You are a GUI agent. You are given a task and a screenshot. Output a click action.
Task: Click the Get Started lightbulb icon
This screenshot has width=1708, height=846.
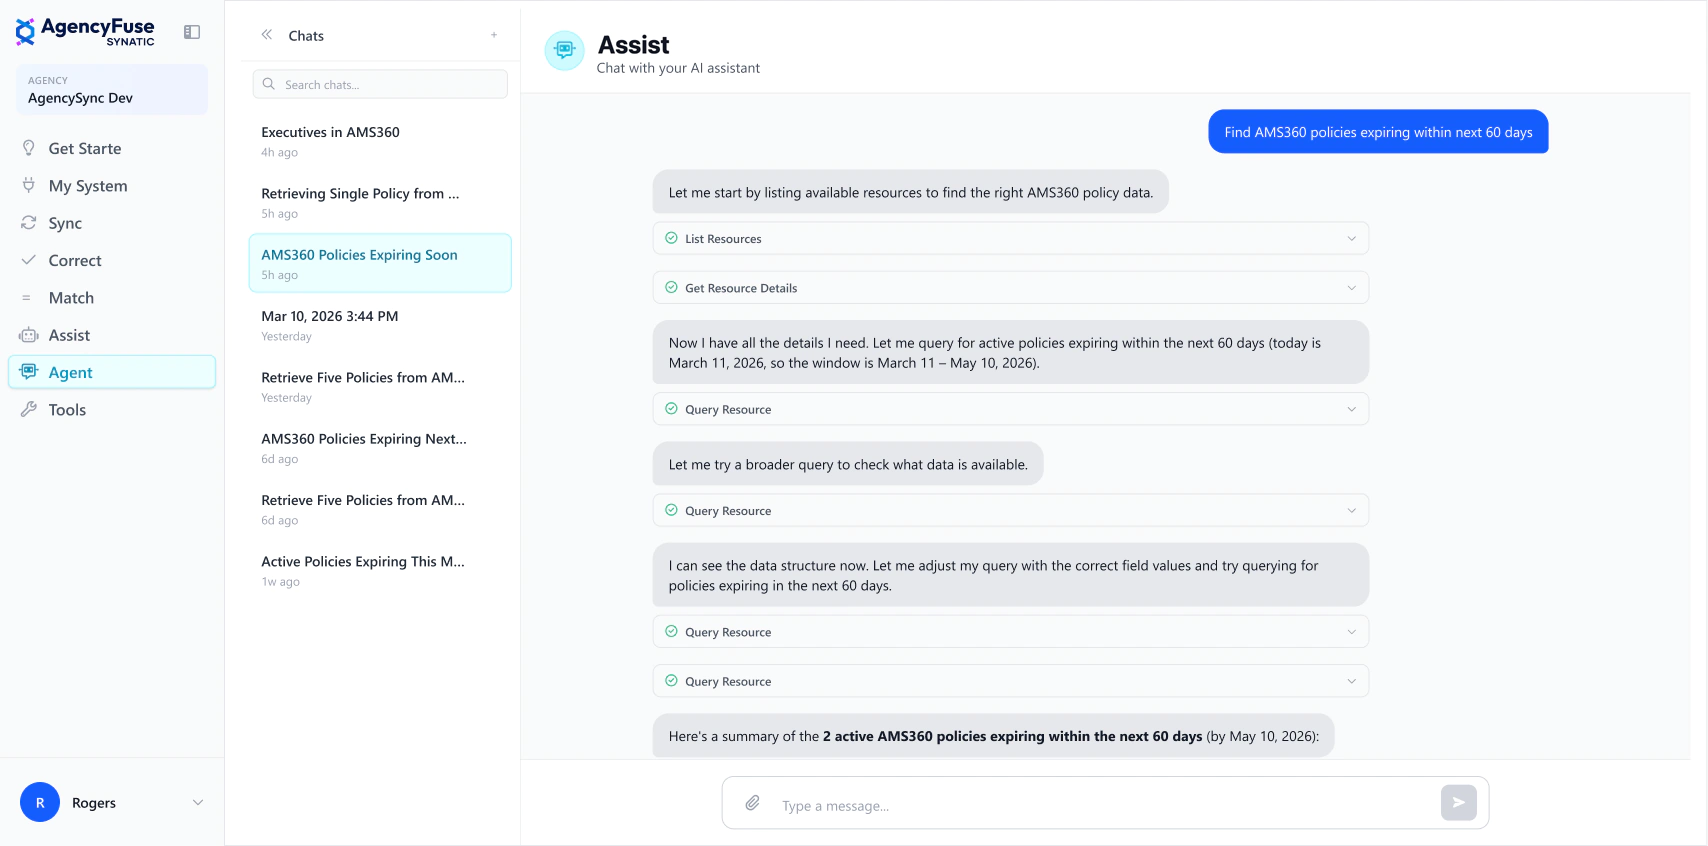[x=29, y=148]
